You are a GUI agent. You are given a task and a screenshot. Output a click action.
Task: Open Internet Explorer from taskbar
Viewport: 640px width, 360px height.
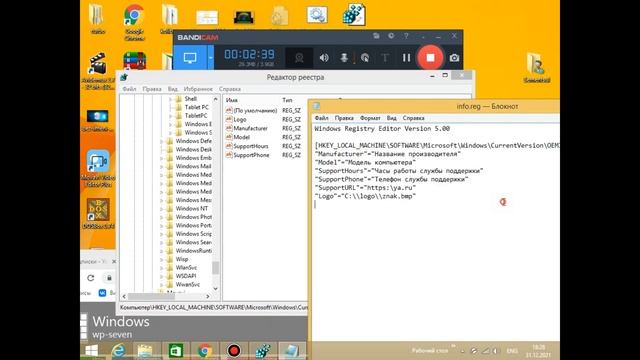tap(118, 351)
